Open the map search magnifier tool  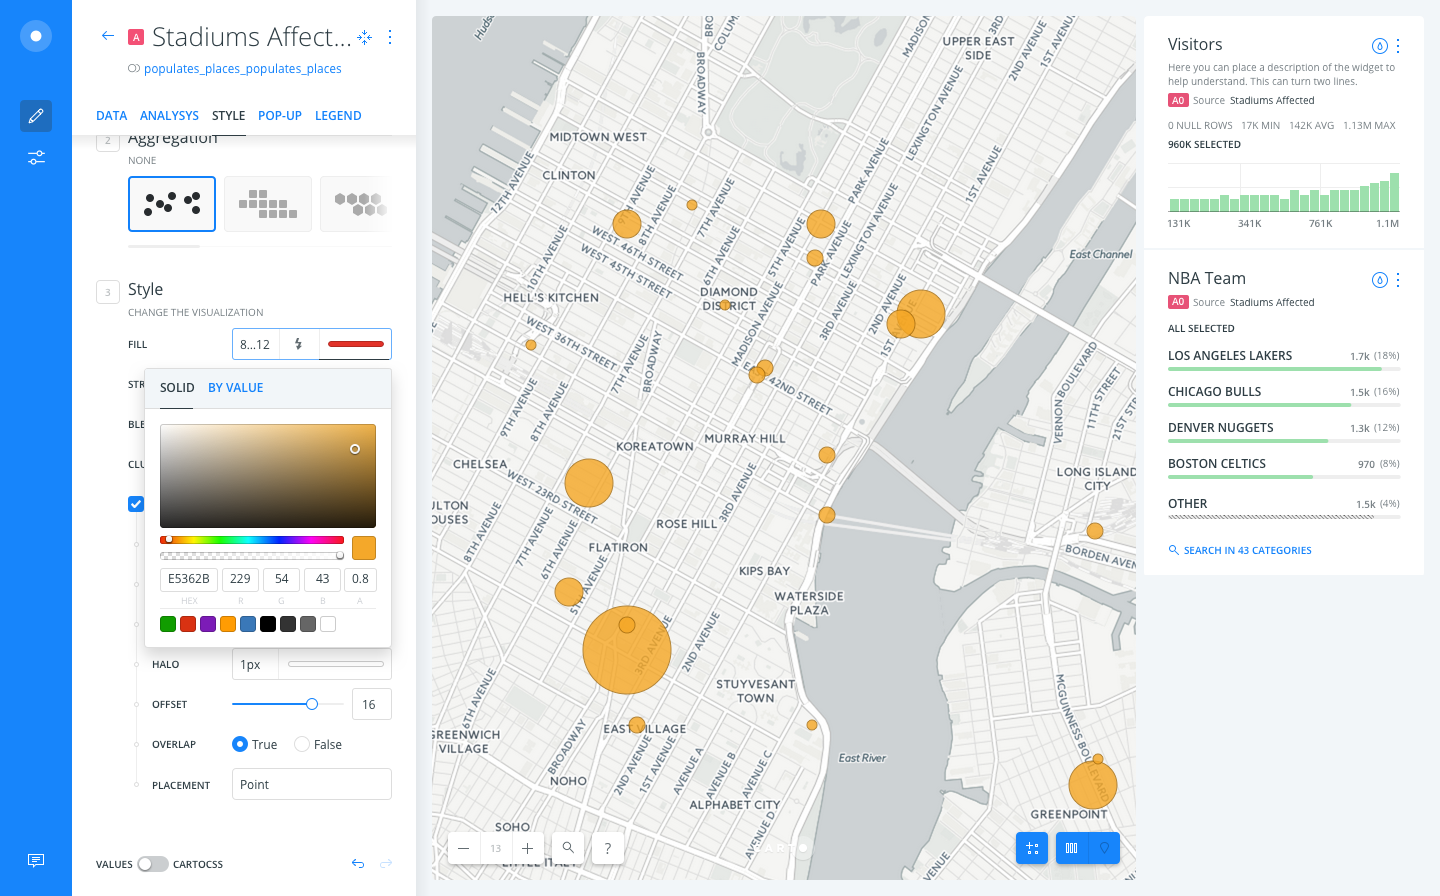tap(567, 847)
